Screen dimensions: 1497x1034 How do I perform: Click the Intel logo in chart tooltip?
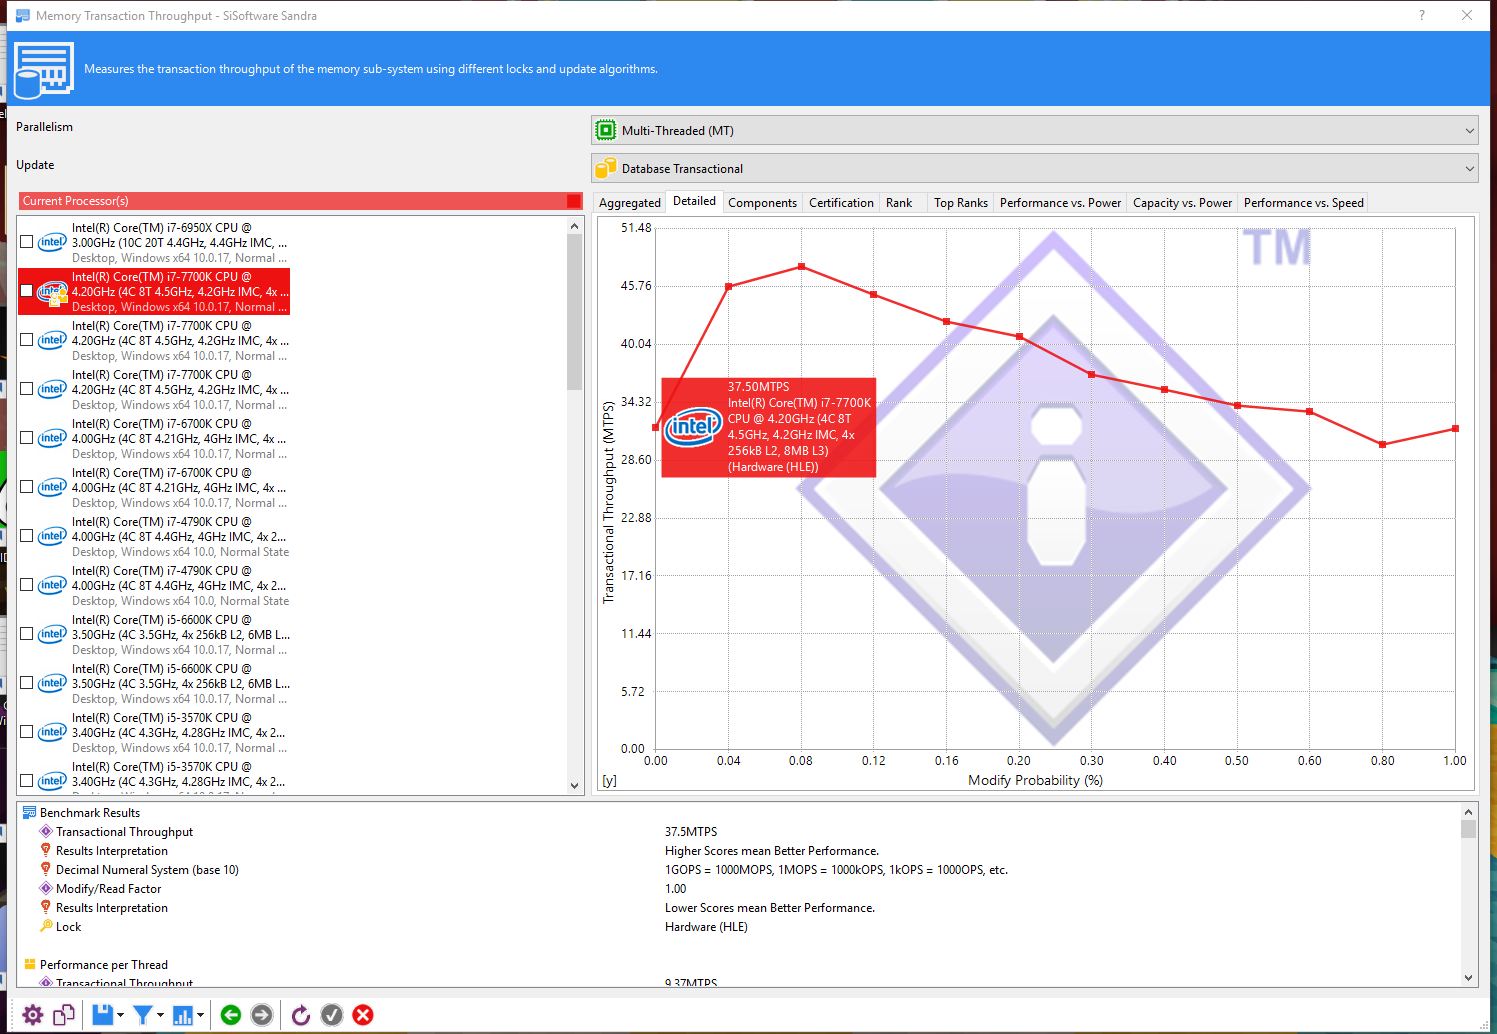[x=694, y=427]
